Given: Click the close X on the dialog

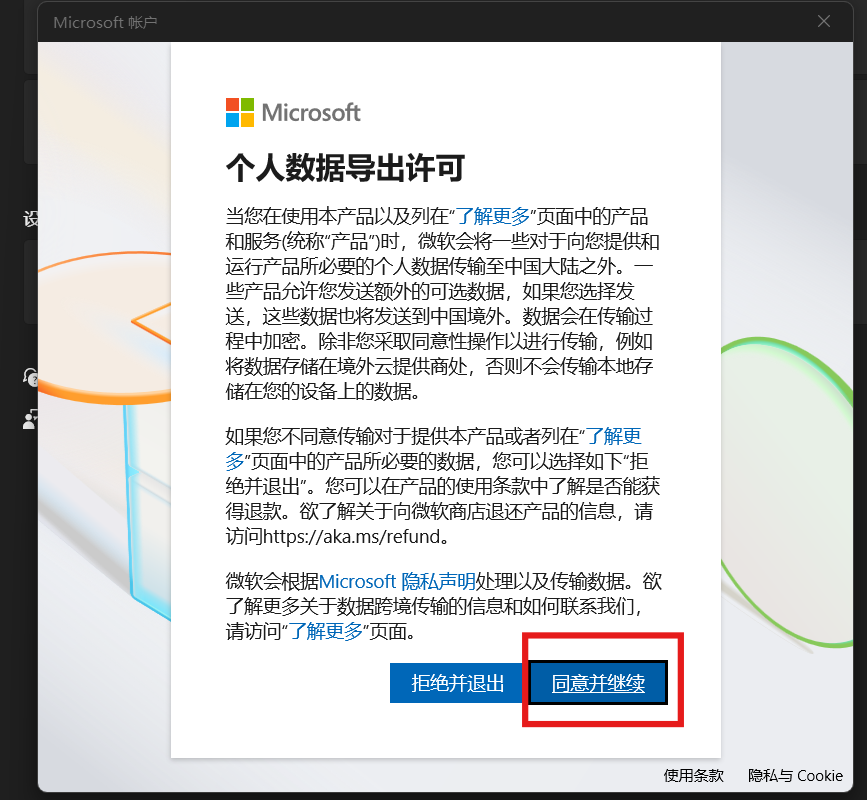Looking at the screenshot, I should point(824,21).
